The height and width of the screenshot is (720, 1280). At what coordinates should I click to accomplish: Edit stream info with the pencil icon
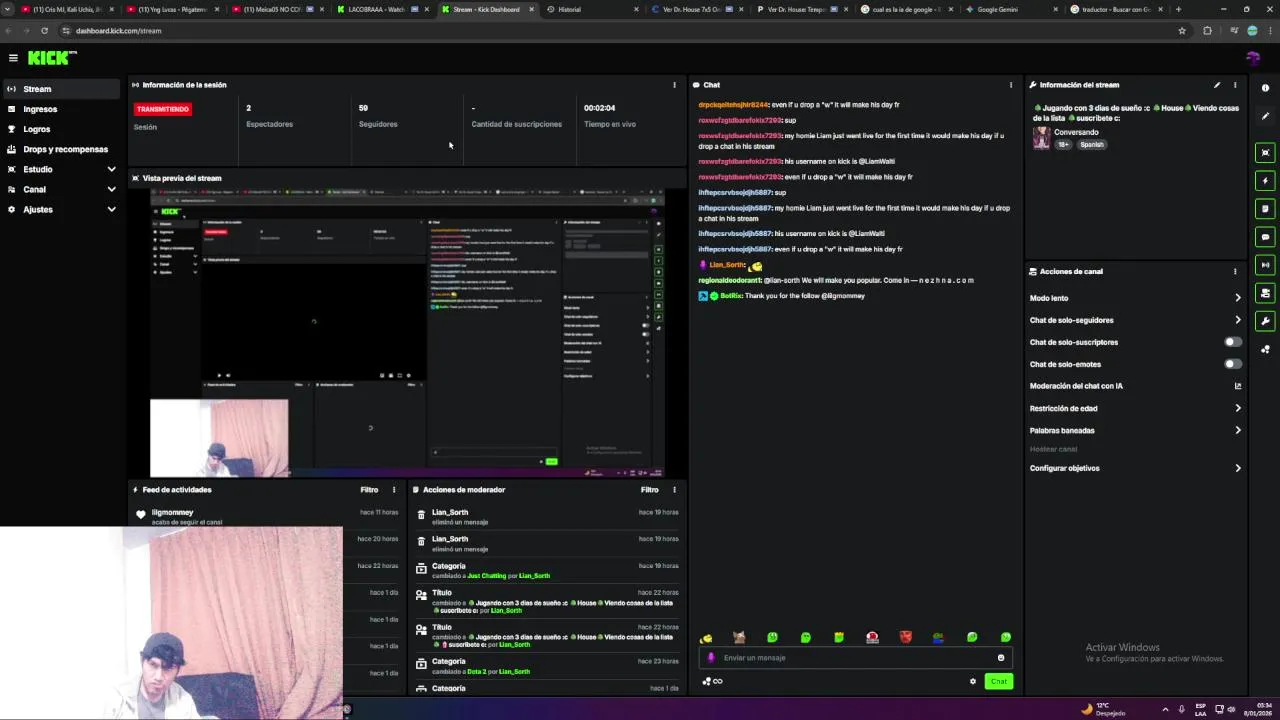(1217, 85)
